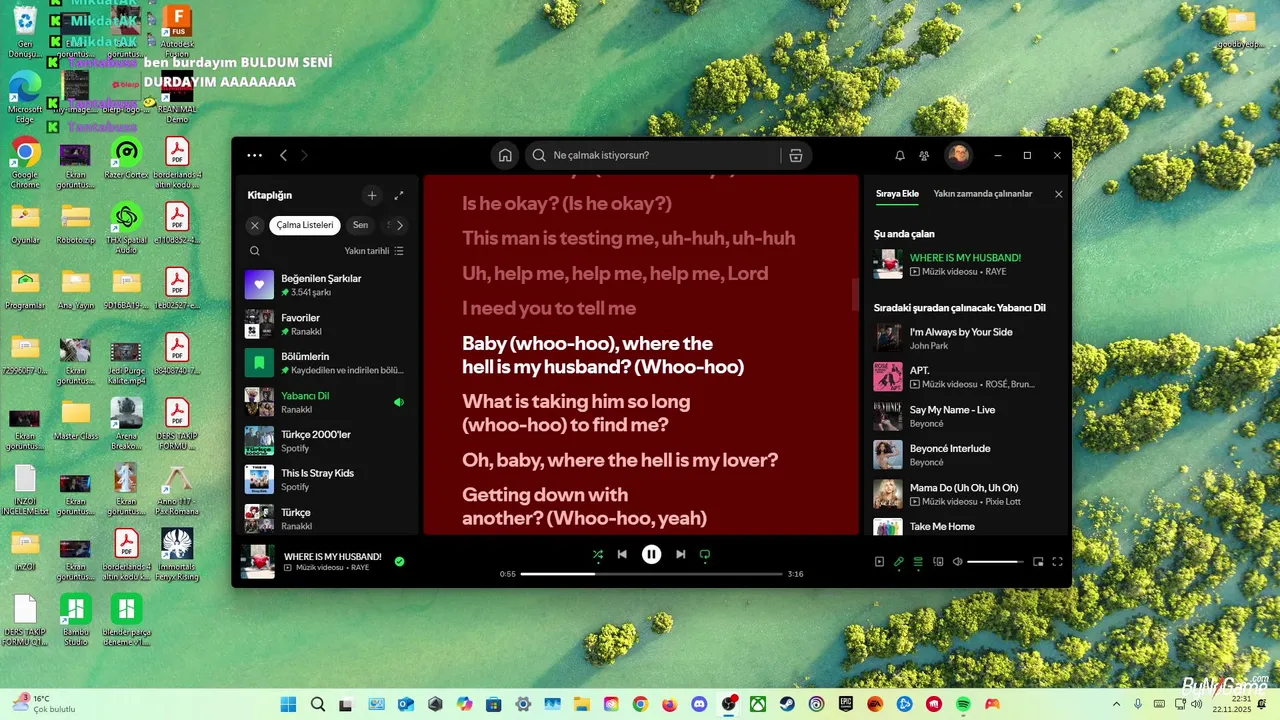Screen dimensions: 1280x720
Task: Open the Windows Start button
Action: 289,704
